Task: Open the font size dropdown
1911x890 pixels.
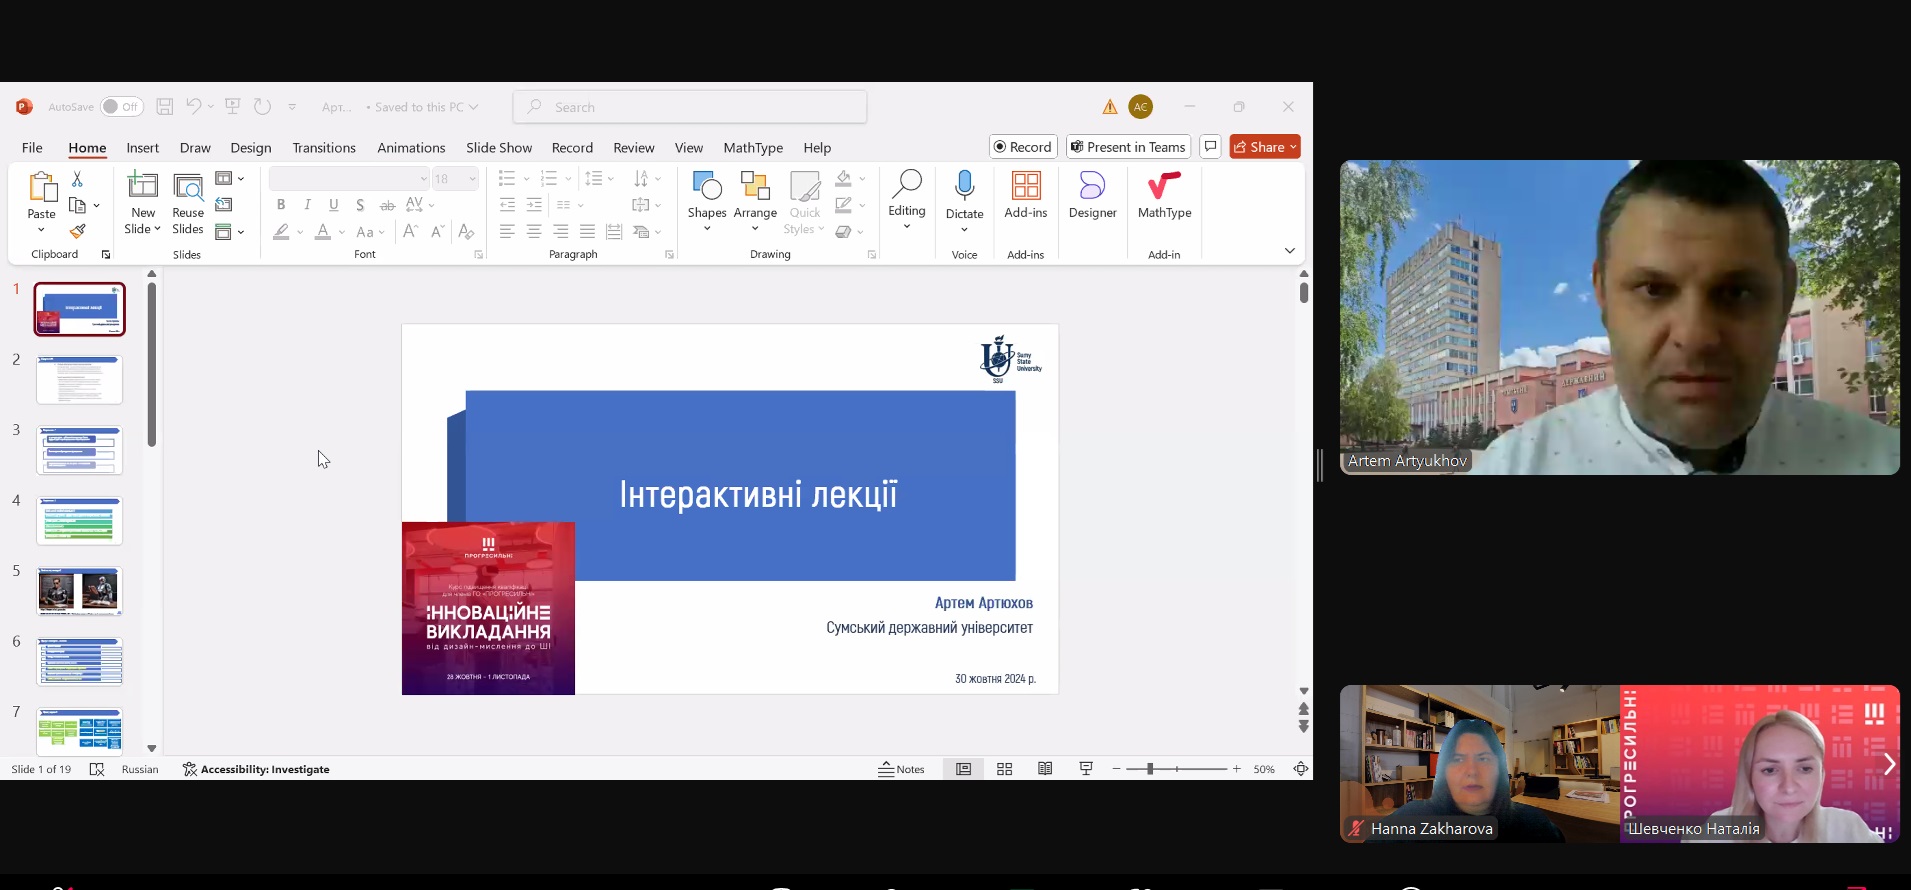Action: pos(472,178)
